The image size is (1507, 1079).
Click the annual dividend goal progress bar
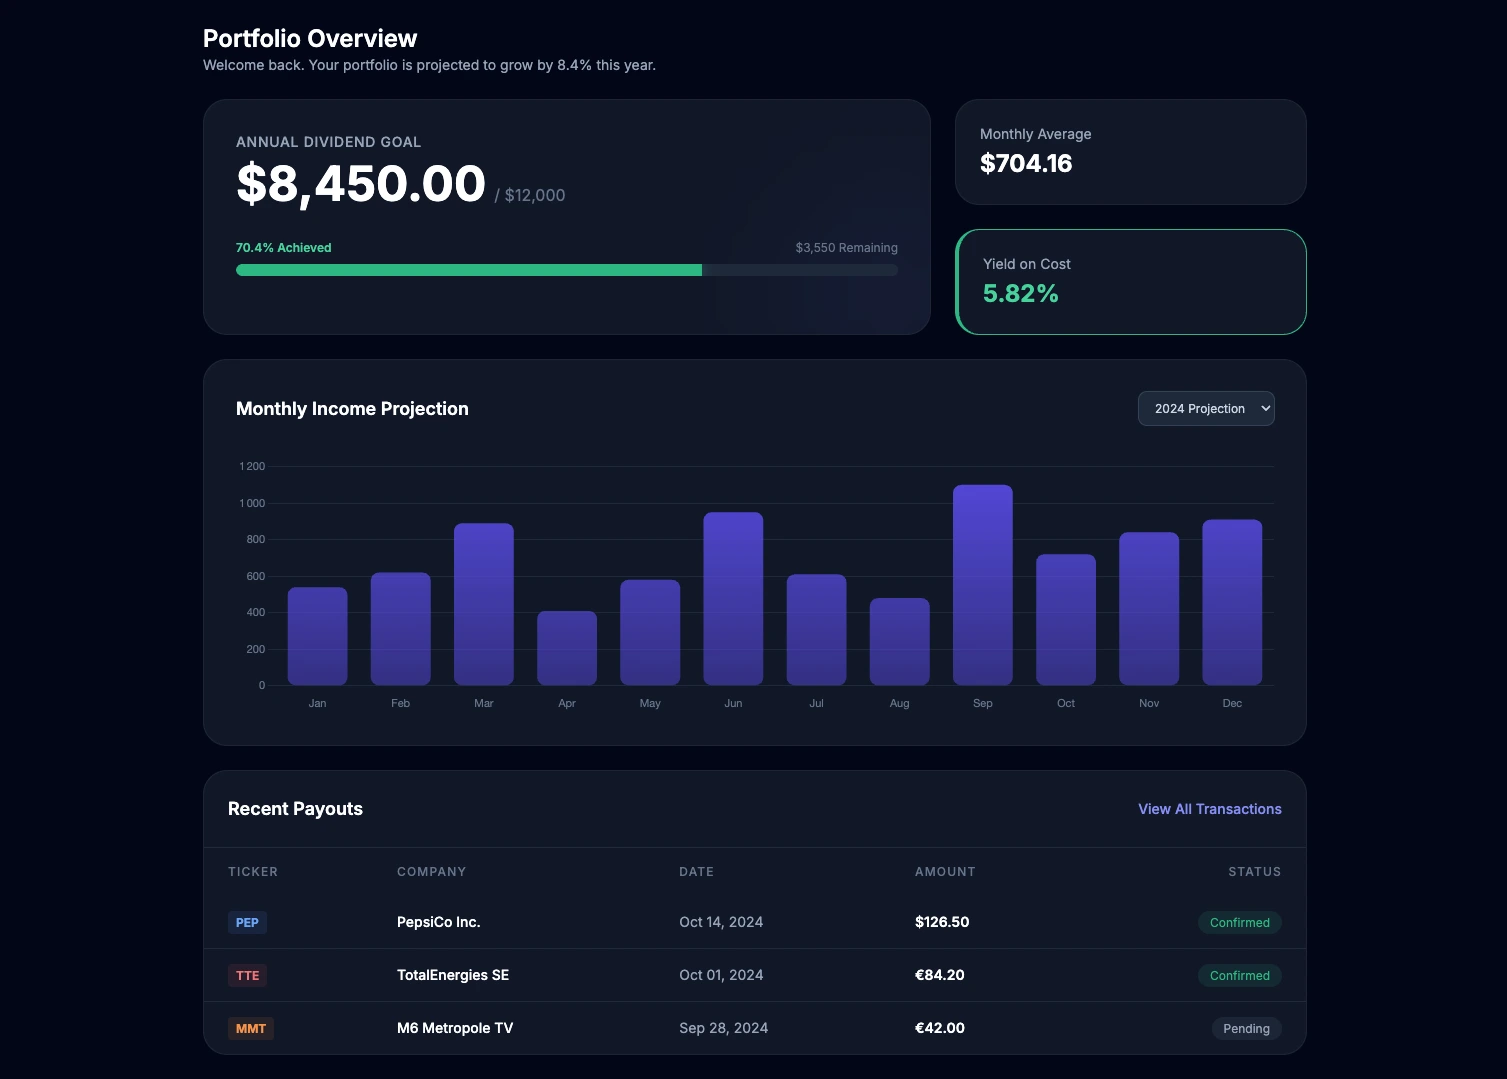566,270
